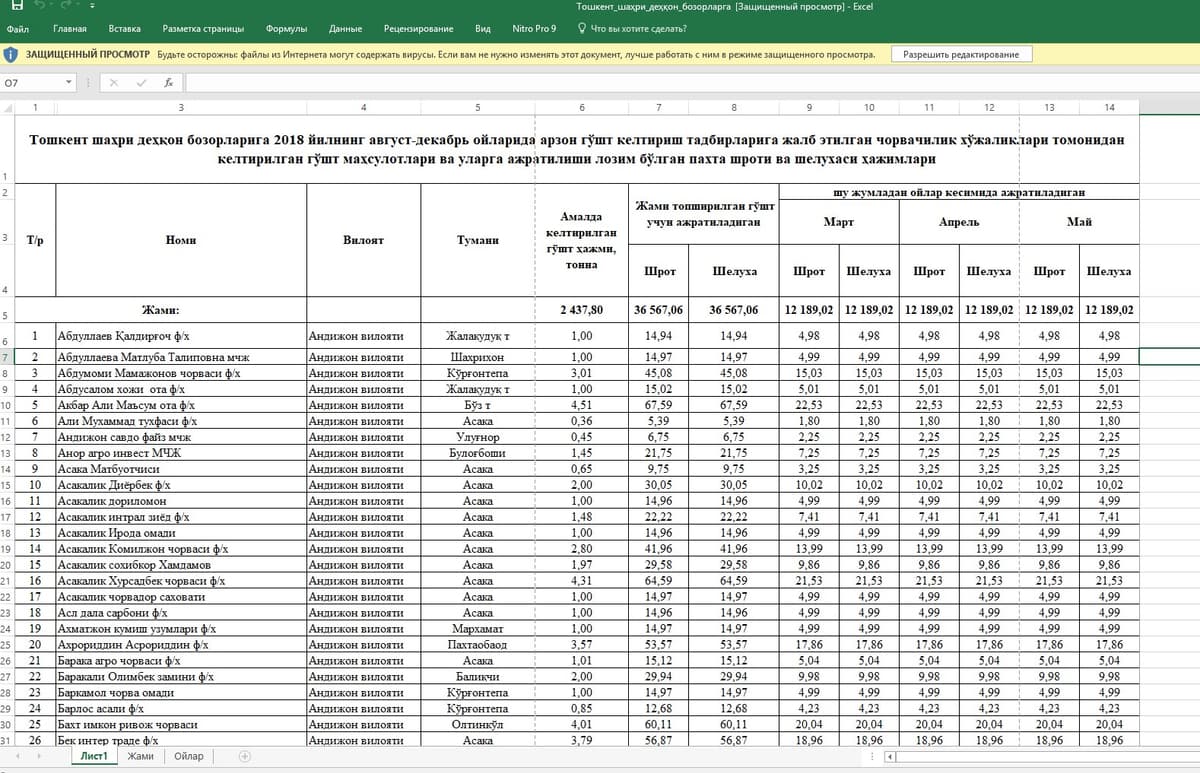The height and width of the screenshot is (773, 1200).
Task: Click the Разрешить редактирование button
Action: (961, 54)
